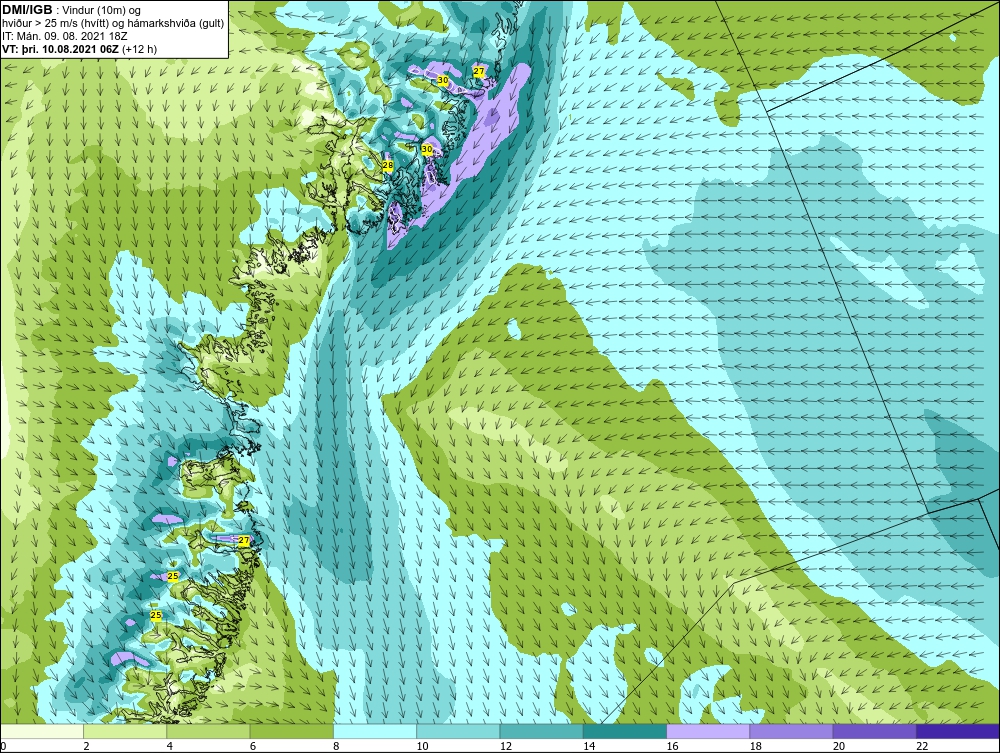
Task: Click the southernmost yellow '25' gust marker
Action: 156,615
